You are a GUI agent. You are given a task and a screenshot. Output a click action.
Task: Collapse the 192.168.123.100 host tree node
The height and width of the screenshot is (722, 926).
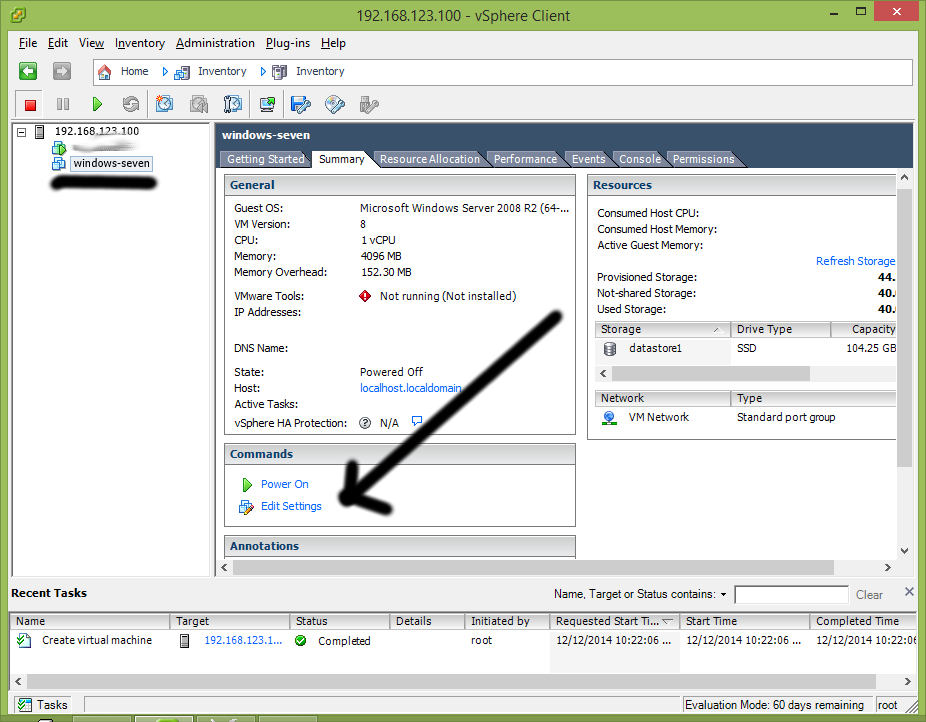(x=22, y=132)
